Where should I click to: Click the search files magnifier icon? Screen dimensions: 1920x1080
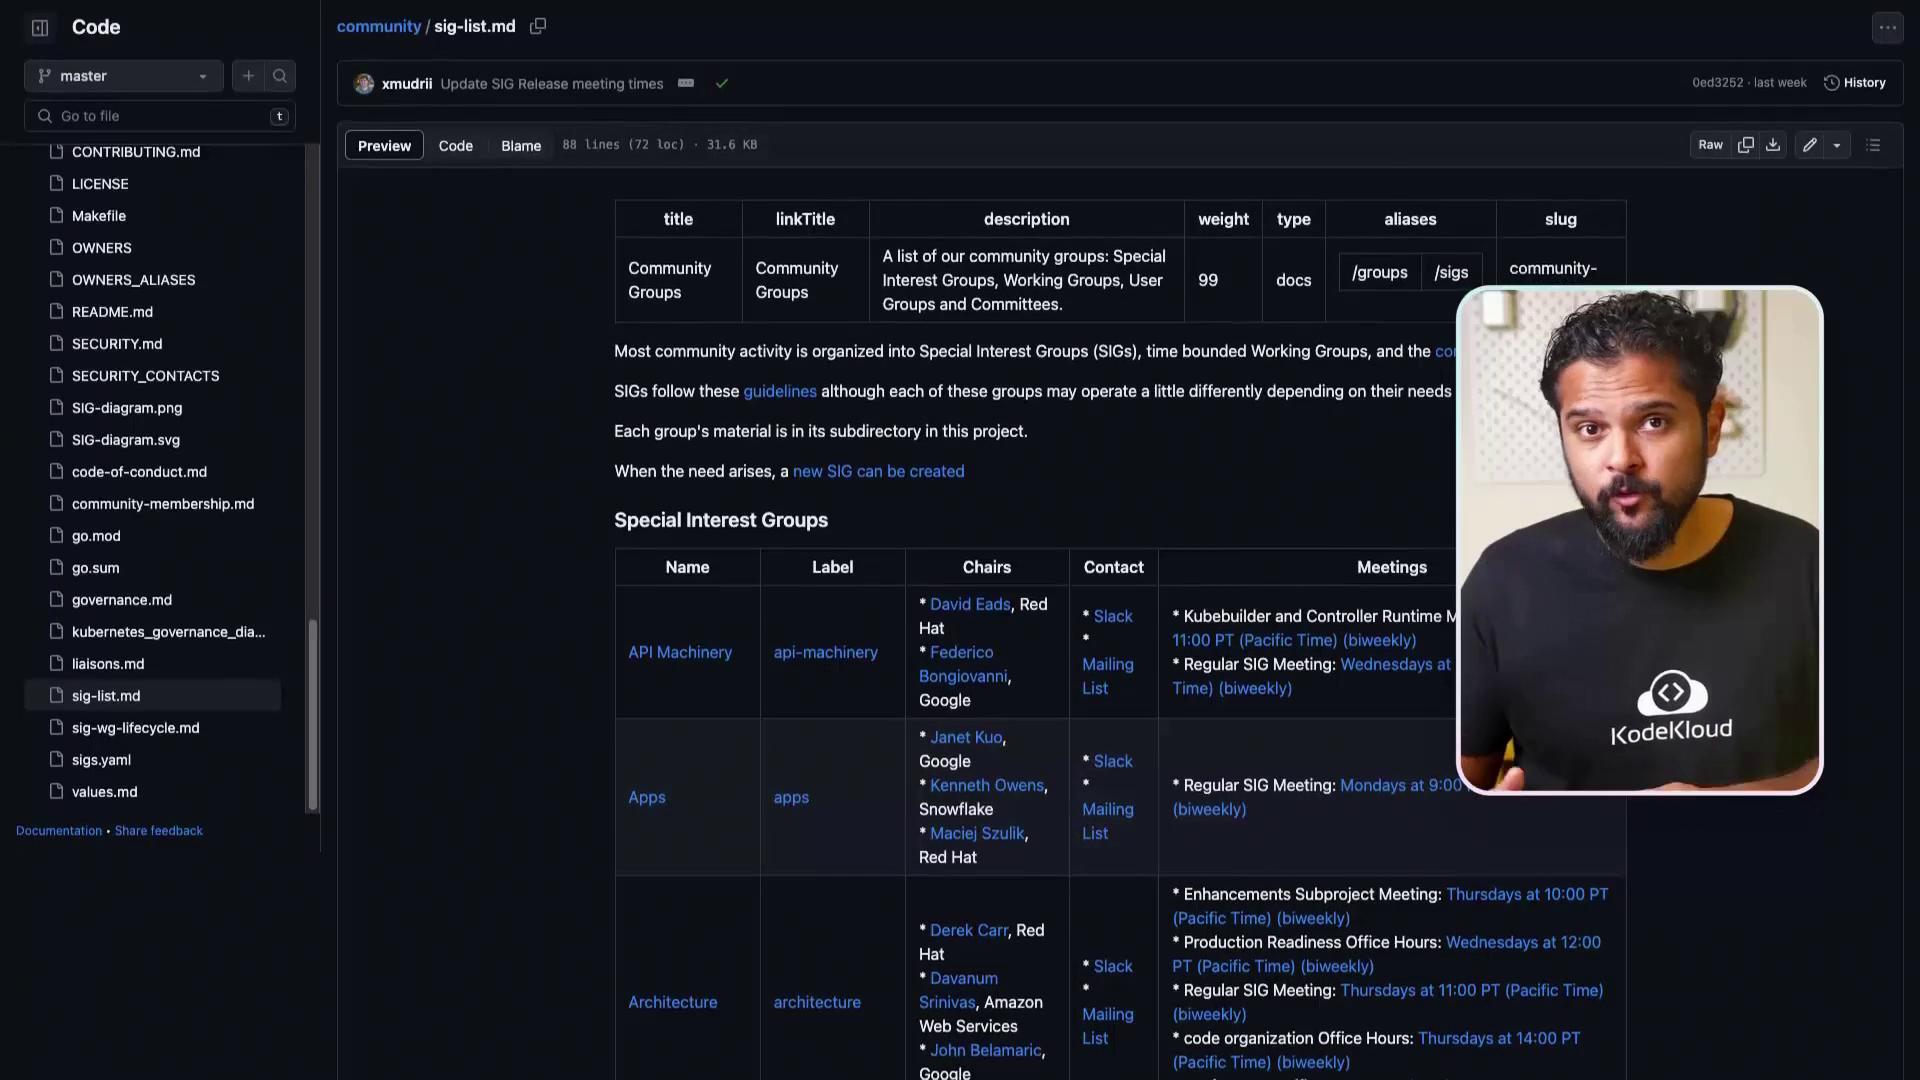pyautogui.click(x=280, y=76)
